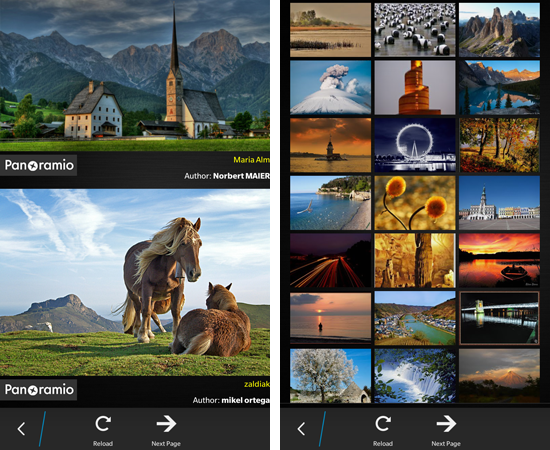Screen dimensions: 550x450
Task: Open the turquoise mountain lake thumbnail
Action: click(499, 87)
